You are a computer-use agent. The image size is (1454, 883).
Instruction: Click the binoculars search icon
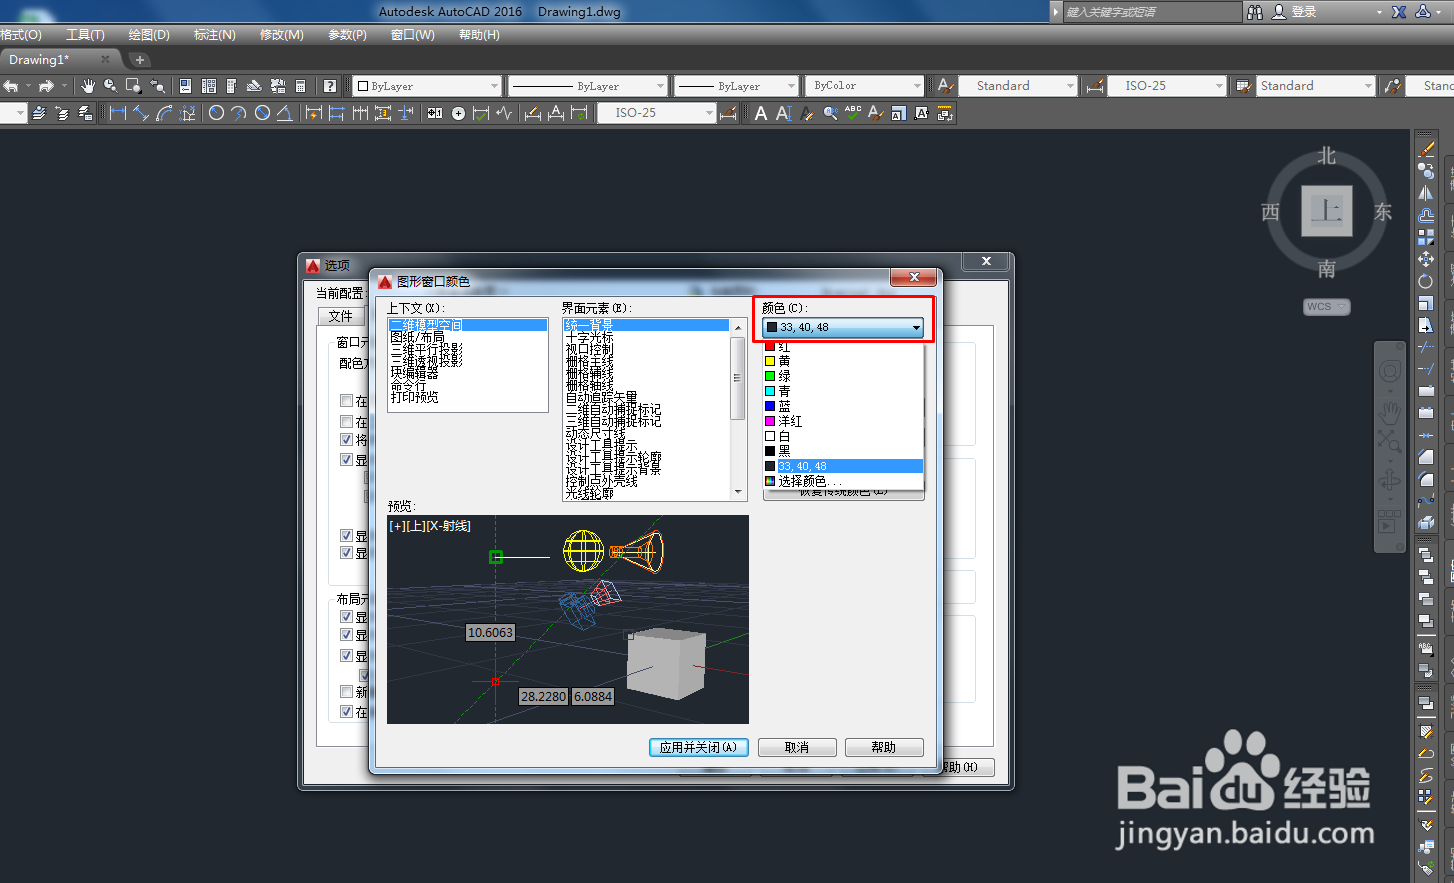pos(1255,12)
